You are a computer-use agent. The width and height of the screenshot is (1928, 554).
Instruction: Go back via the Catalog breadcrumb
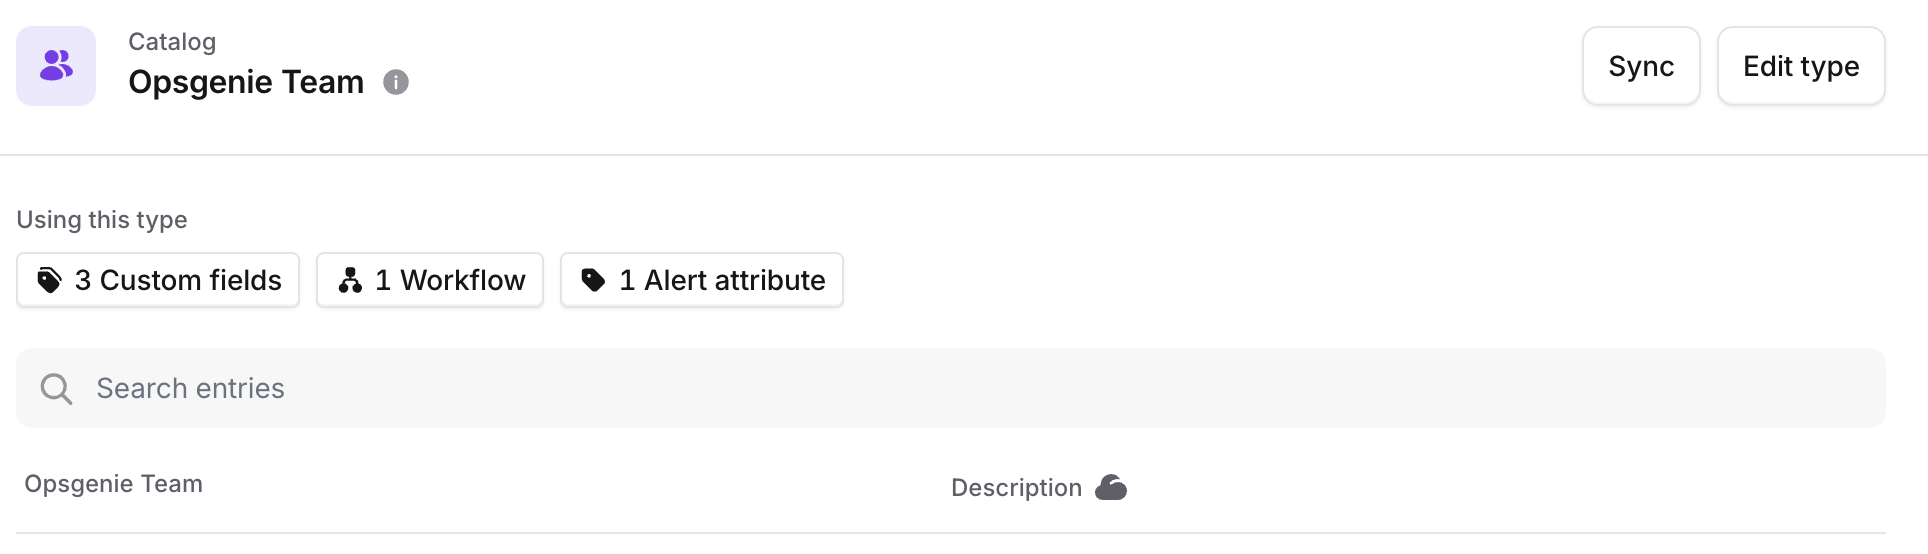pyautogui.click(x=172, y=42)
